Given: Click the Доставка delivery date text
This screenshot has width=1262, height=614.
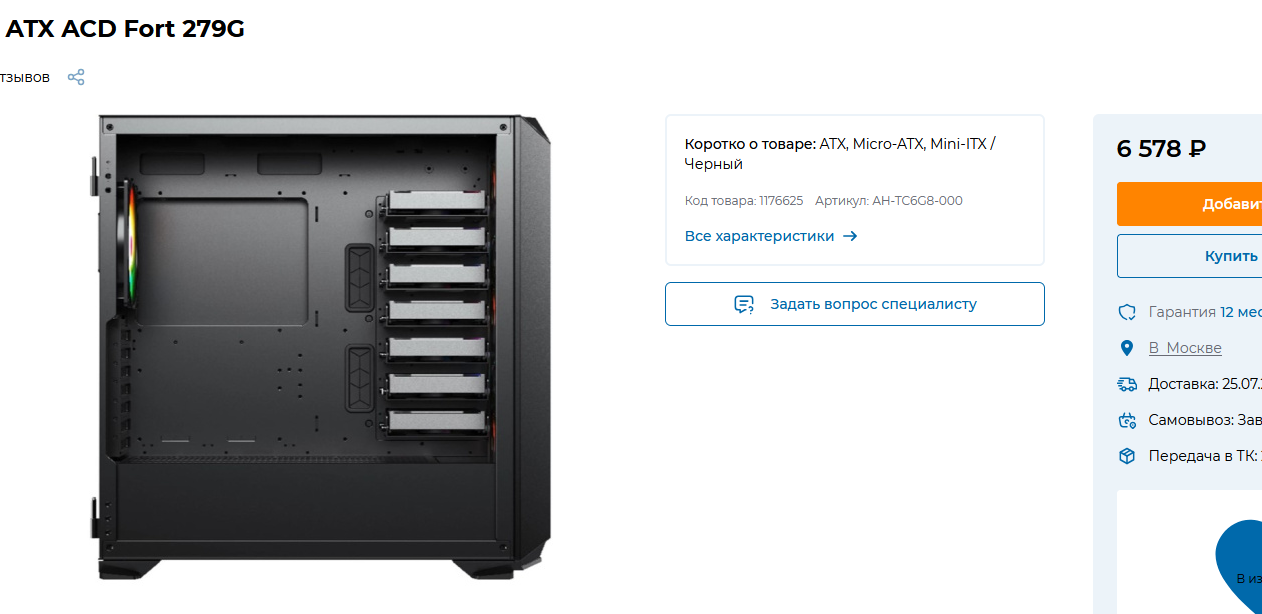Looking at the screenshot, I should (x=1205, y=384).
